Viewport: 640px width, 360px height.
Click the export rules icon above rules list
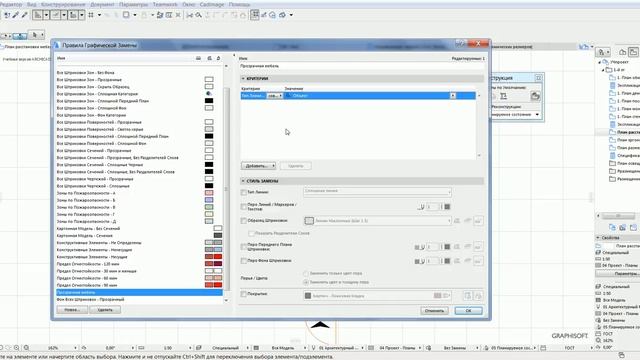[x=209, y=58]
